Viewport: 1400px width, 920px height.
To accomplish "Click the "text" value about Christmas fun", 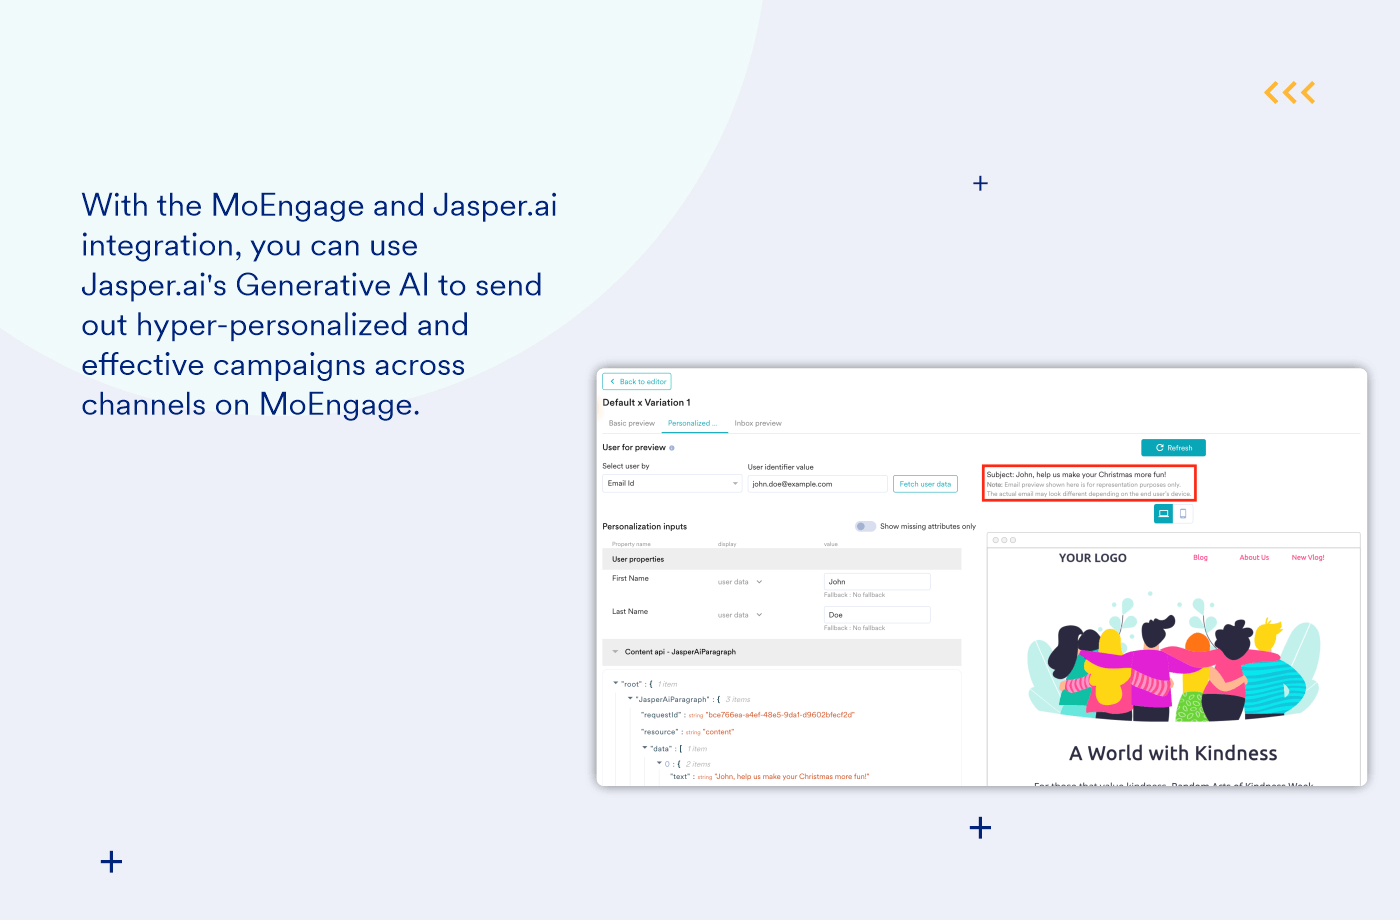I will [792, 777].
